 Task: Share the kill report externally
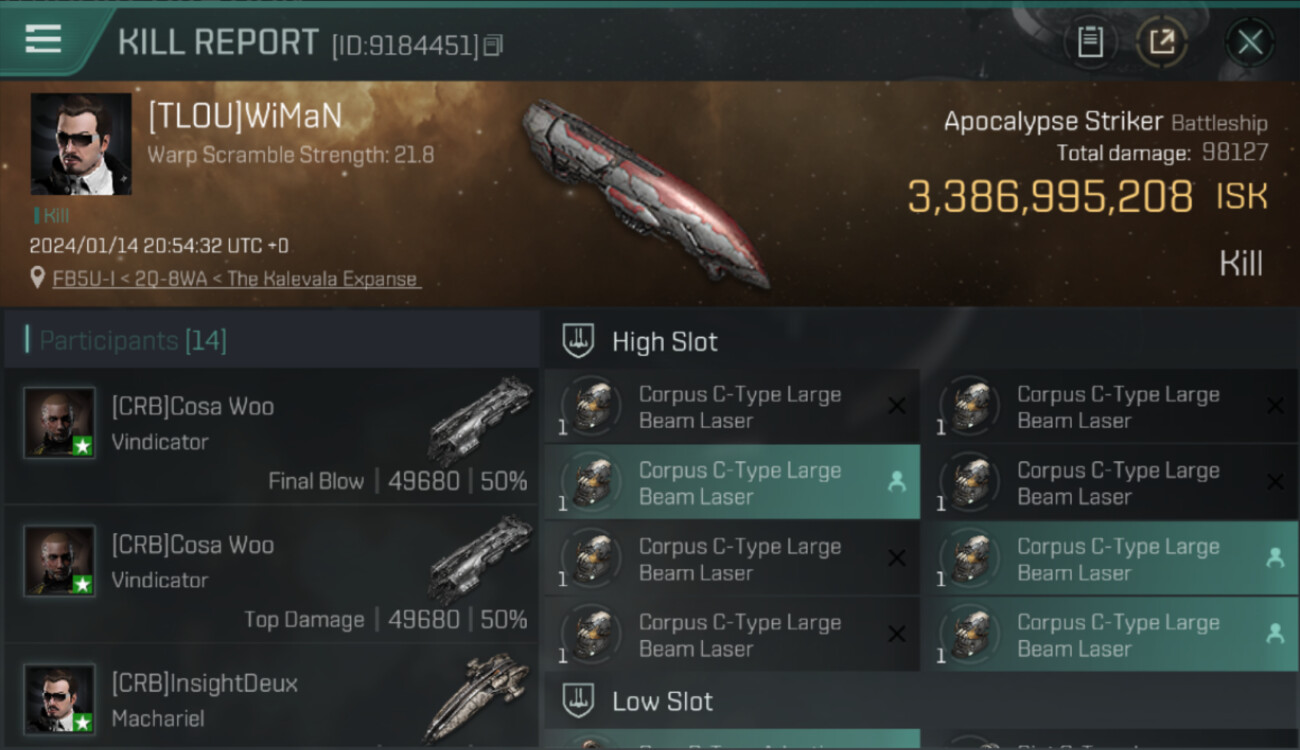(1161, 42)
